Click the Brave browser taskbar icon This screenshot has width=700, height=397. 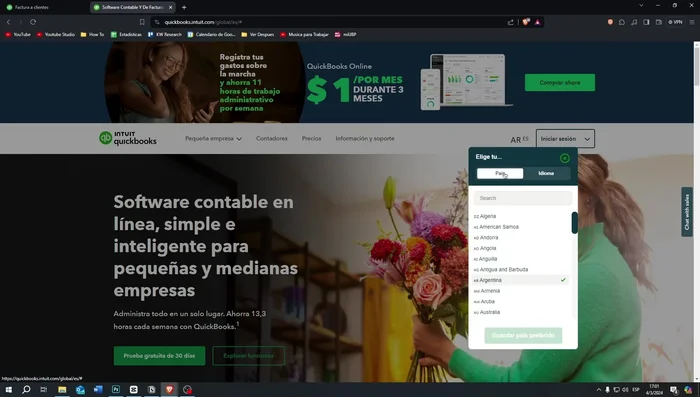pos(169,389)
